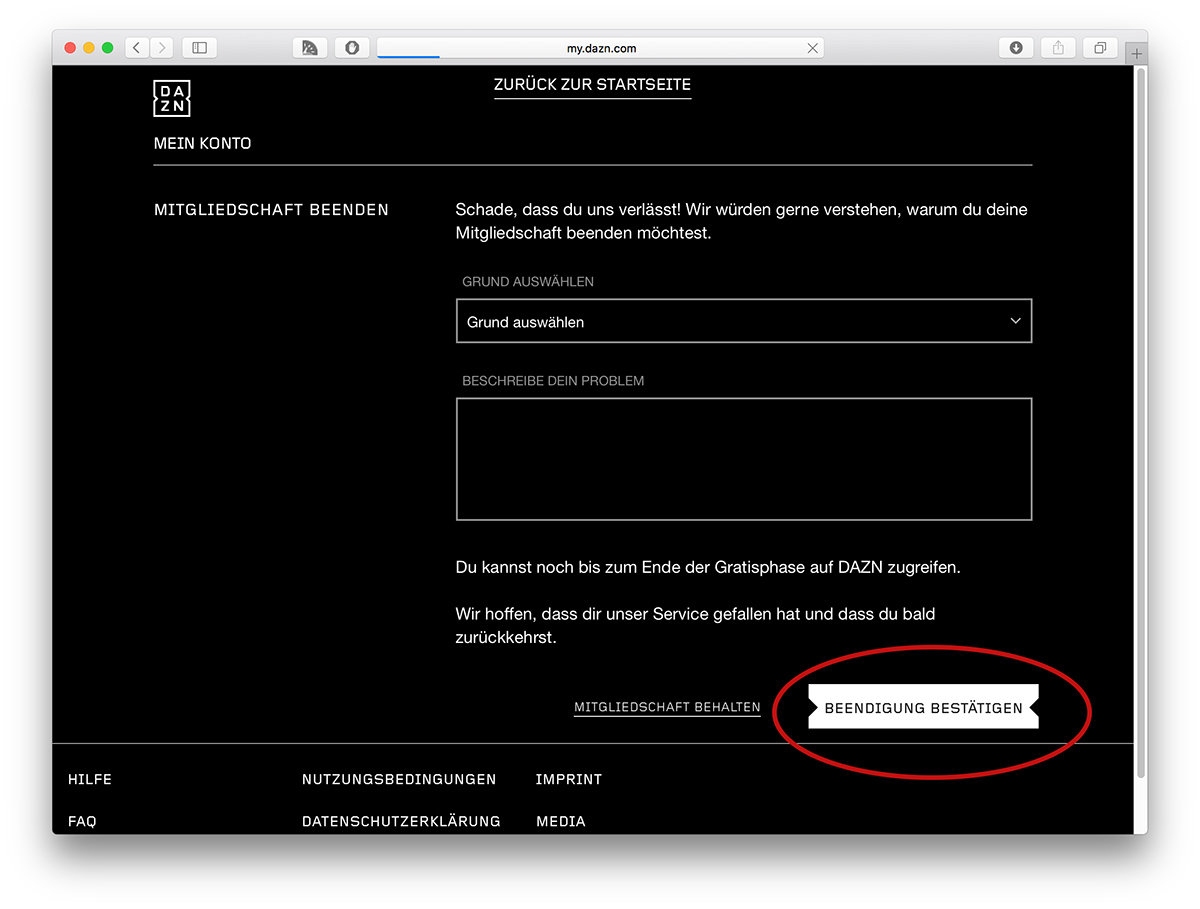Image resolution: width=1200 pixels, height=909 pixels.
Task: Open a new tab with plus button
Action: click(x=1136, y=53)
